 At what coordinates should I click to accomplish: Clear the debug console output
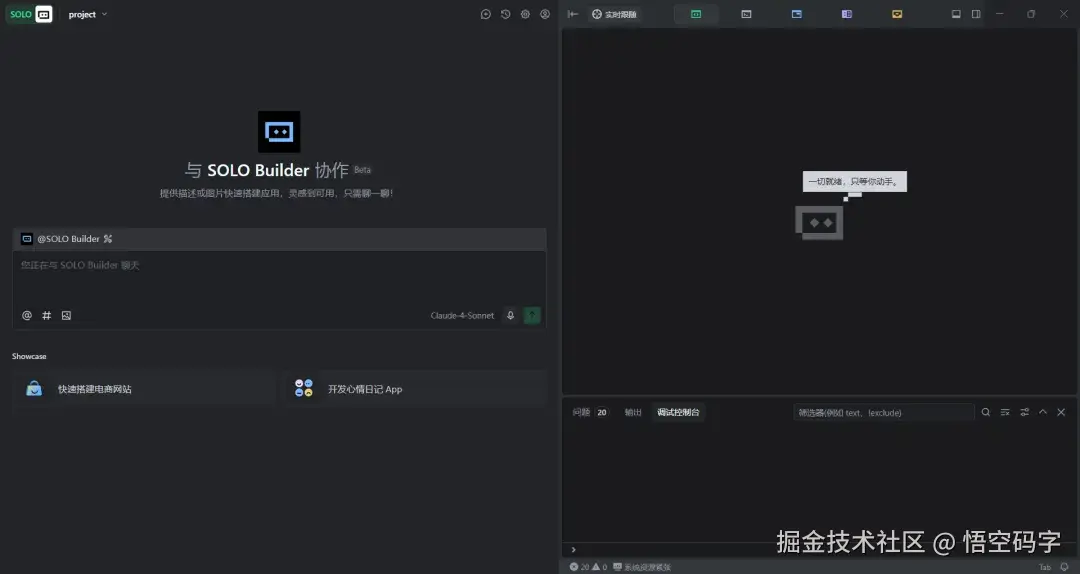pyautogui.click(x=1005, y=412)
